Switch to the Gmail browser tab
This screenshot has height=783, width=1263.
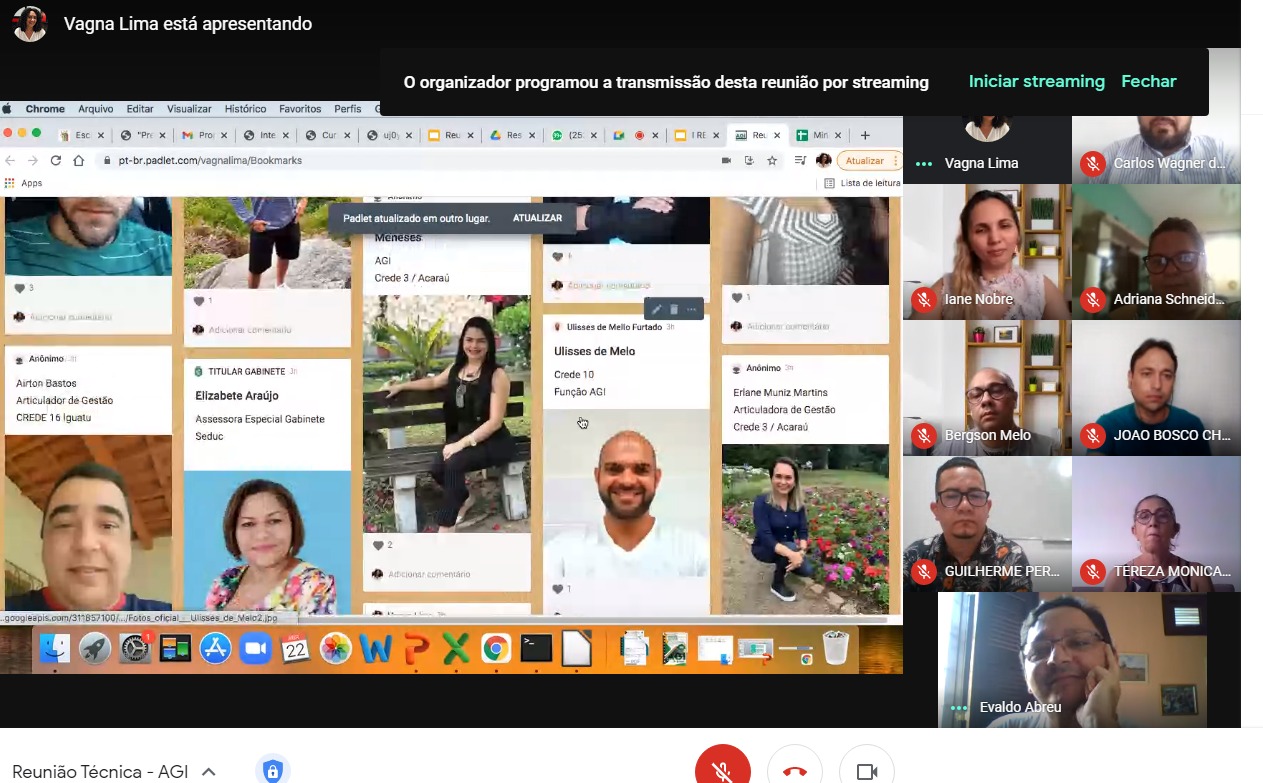point(204,135)
